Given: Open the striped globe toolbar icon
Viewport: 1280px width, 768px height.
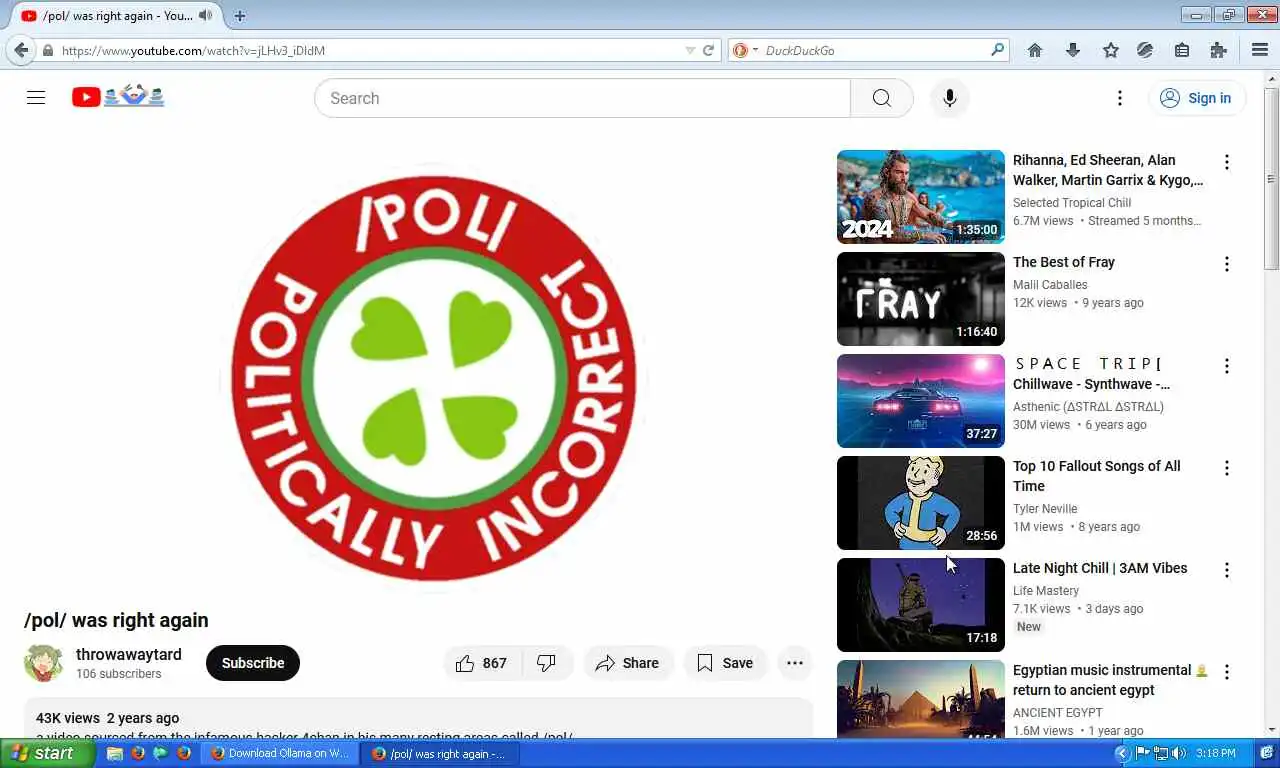Looking at the screenshot, I should pos(1146,50).
